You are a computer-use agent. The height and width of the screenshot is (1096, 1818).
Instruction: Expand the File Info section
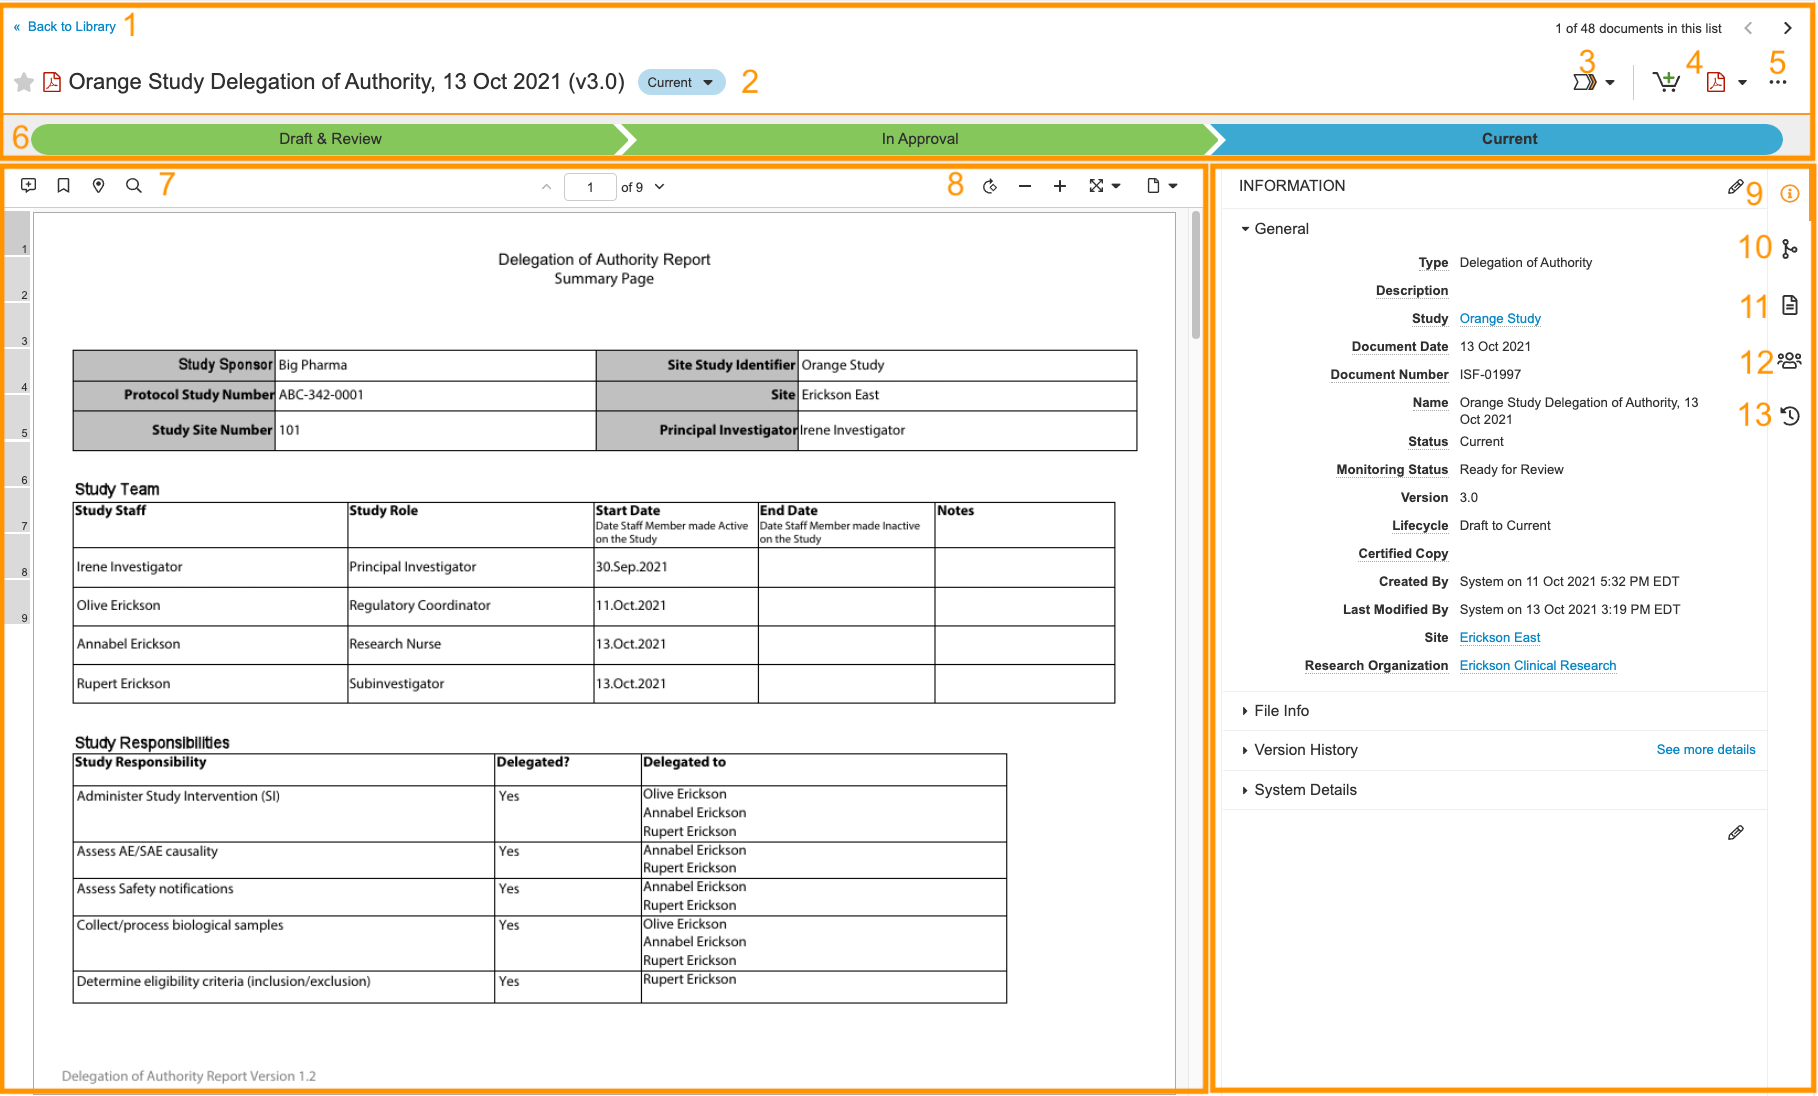click(1281, 711)
